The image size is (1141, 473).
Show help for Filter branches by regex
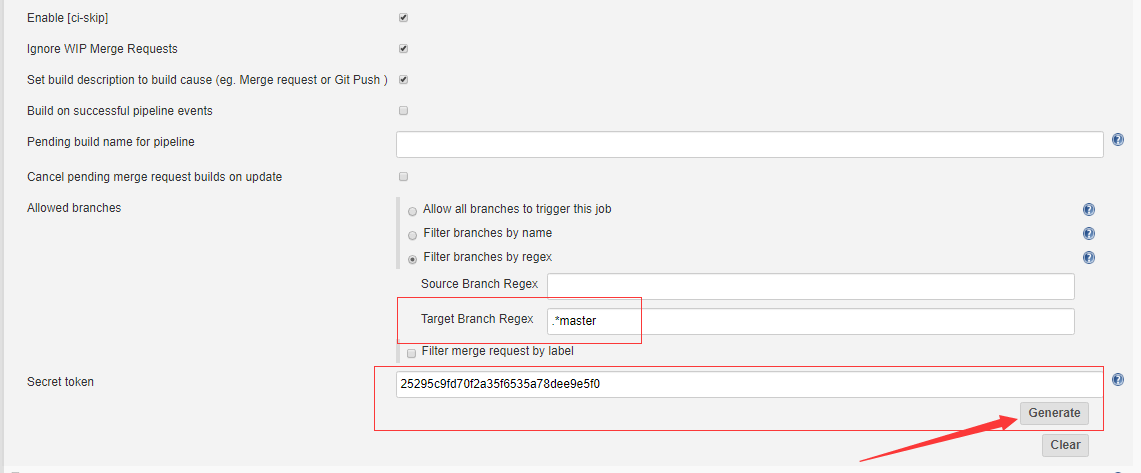coord(1088,258)
